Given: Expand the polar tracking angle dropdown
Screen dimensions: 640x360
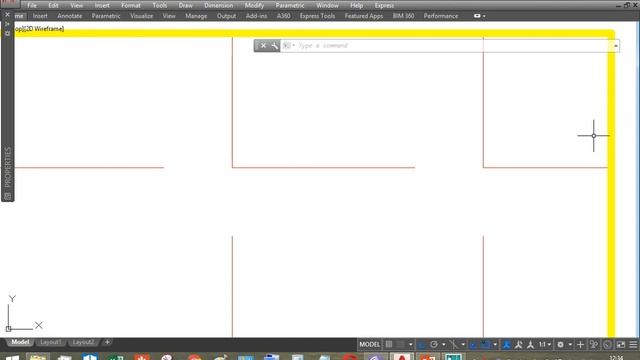Looking at the screenshot, I should (444, 344).
